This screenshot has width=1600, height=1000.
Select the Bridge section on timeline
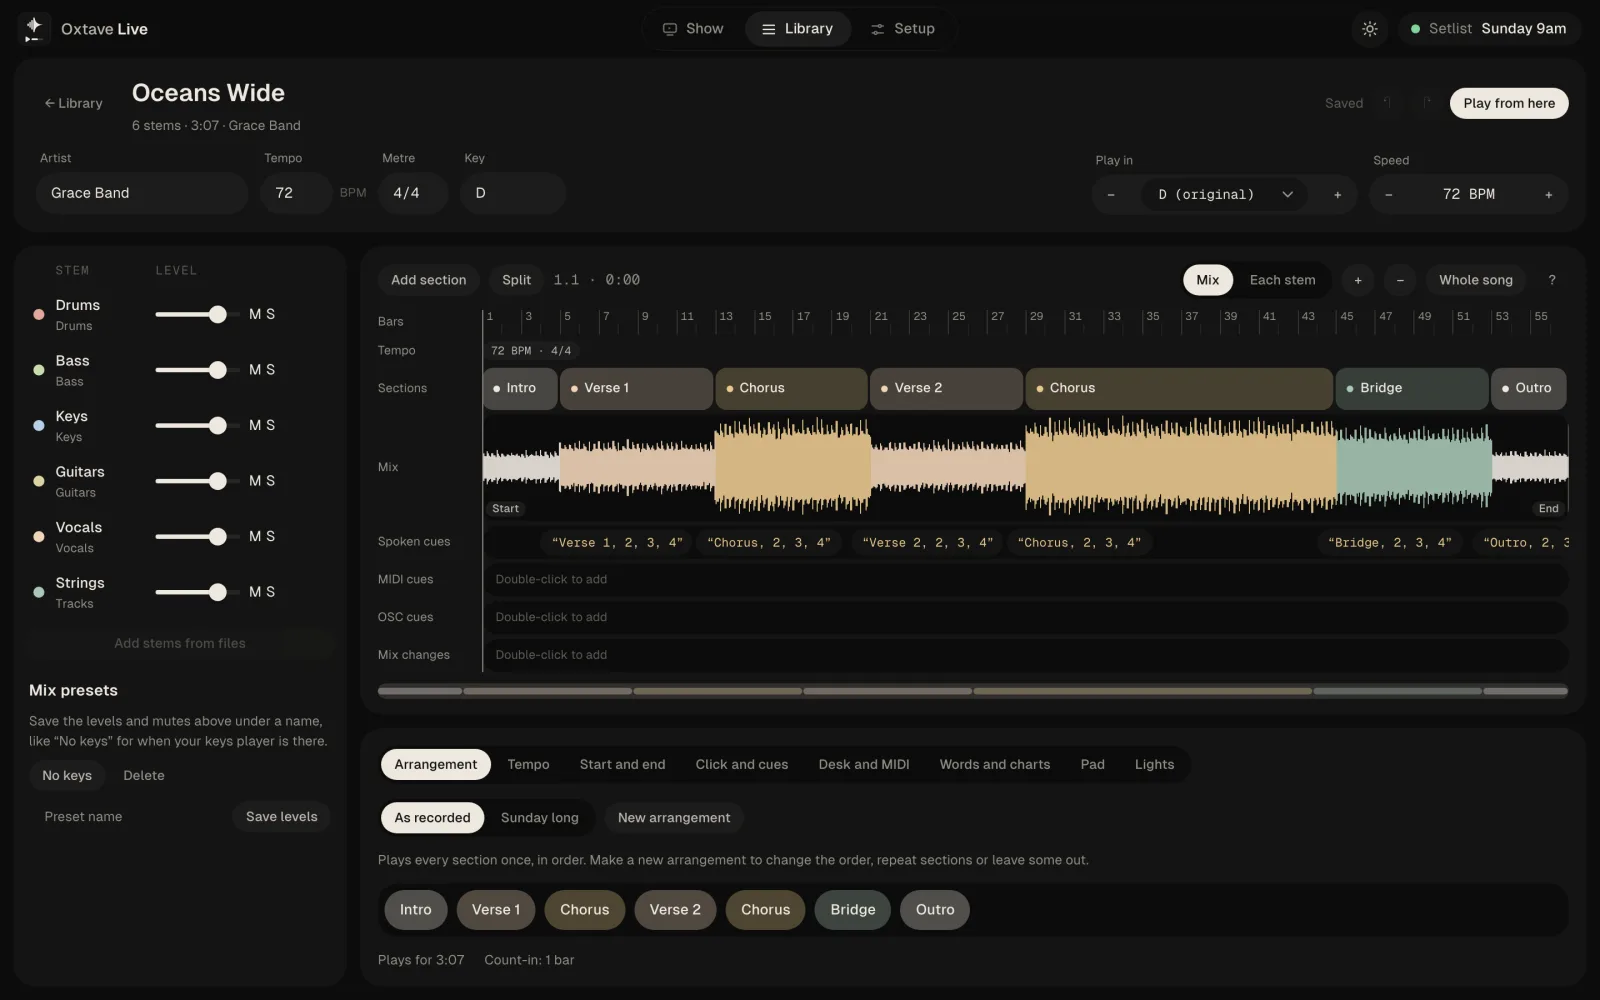(x=1411, y=388)
